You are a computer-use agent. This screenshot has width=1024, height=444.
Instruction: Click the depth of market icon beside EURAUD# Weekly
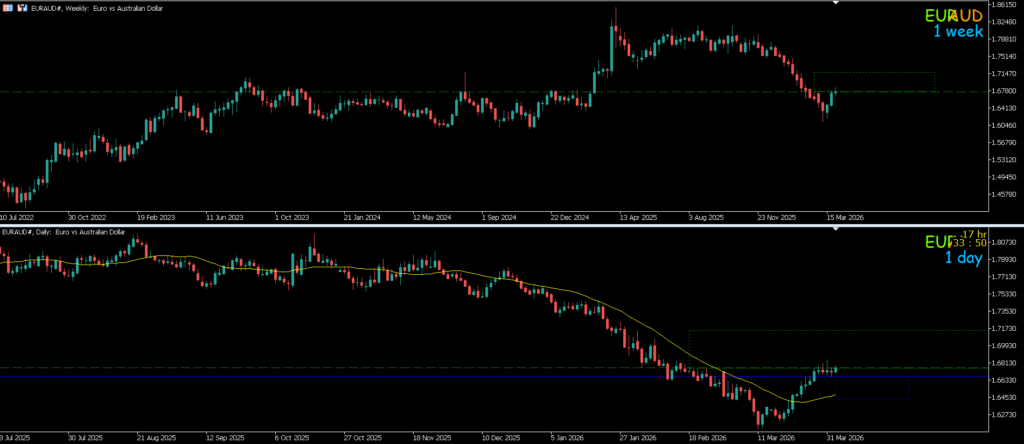(x=22, y=6)
